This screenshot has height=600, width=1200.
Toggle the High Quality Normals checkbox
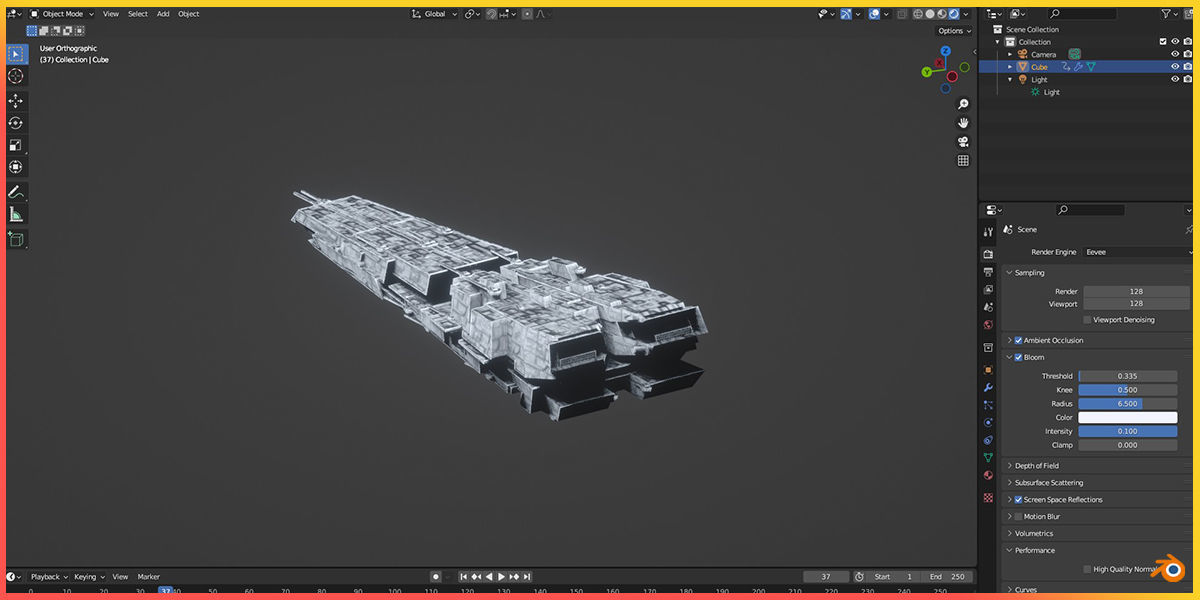point(1087,569)
